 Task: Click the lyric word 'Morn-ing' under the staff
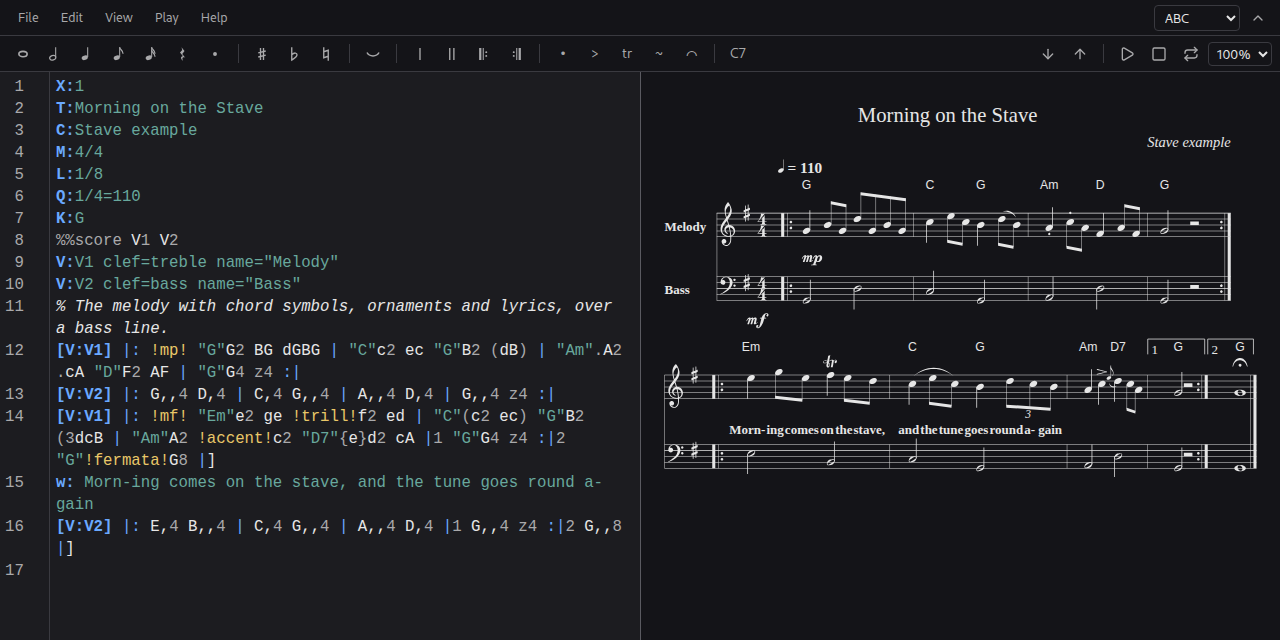[x=756, y=430]
